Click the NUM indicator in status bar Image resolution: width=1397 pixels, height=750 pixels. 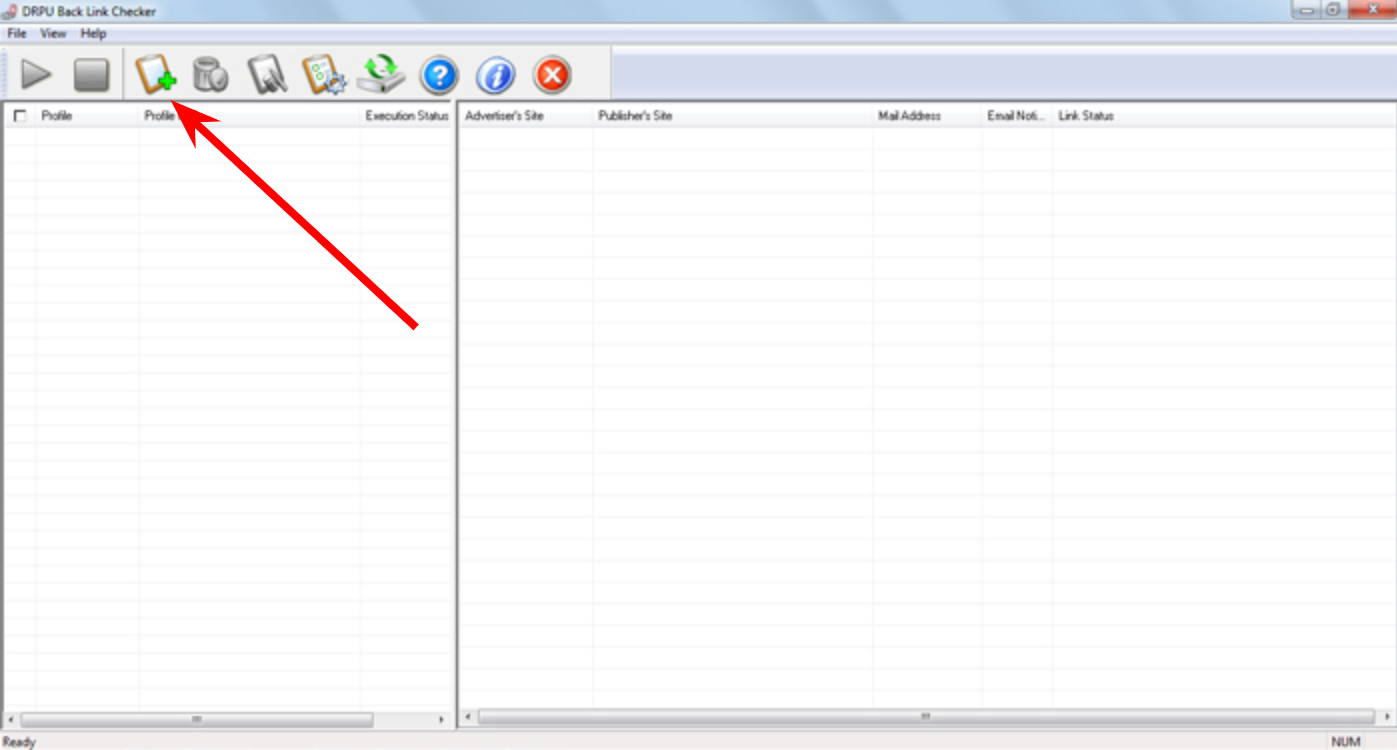1346,742
